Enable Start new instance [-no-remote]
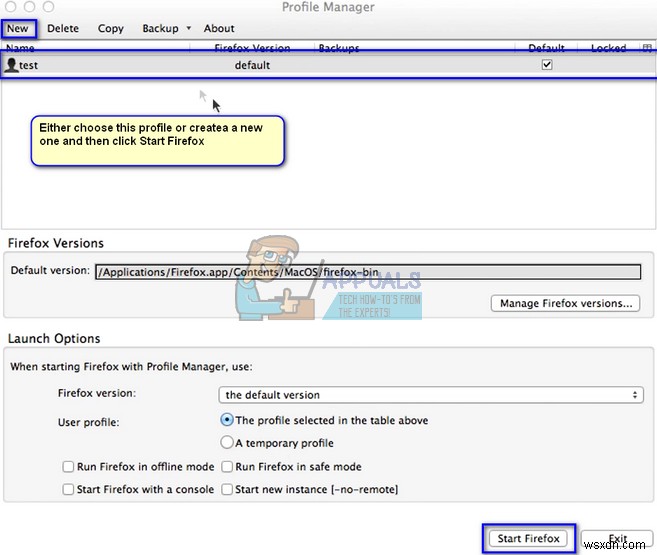Screen dimensions: 657x555 (227, 489)
